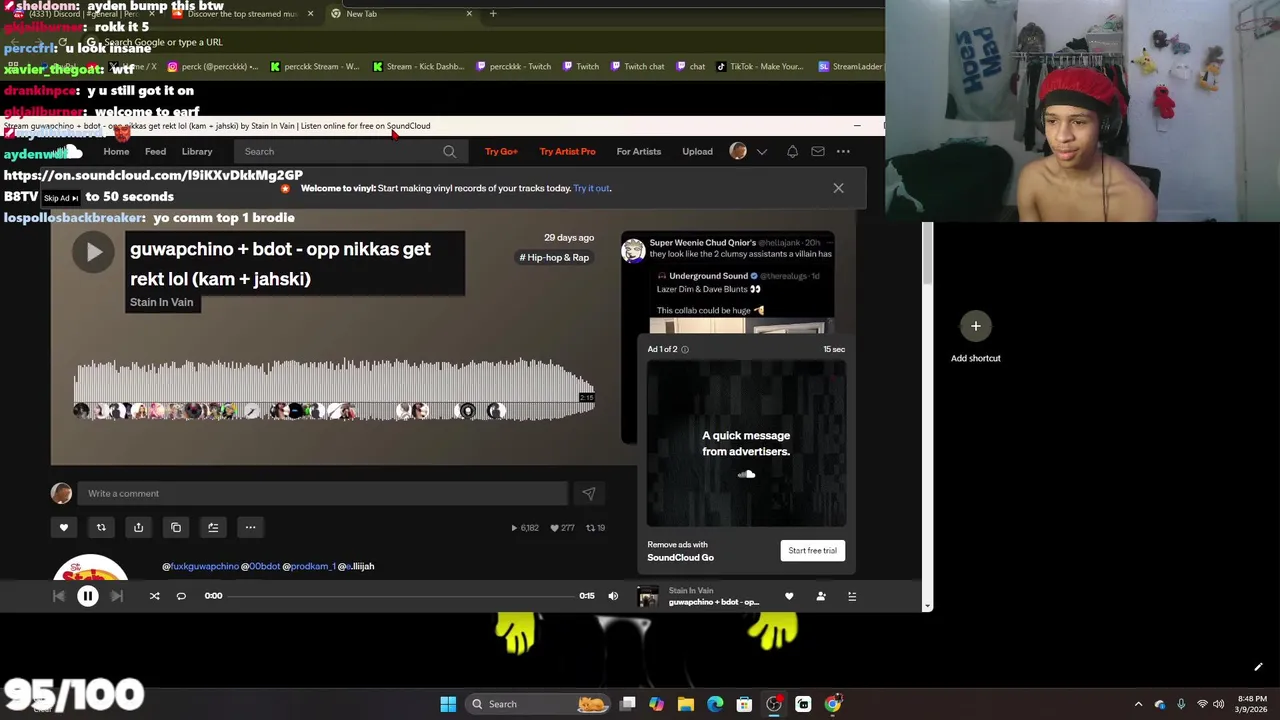This screenshot has width=1280, height=720.
Task: Like the track with the heart below the comment box
Action: tap(64, 527)
